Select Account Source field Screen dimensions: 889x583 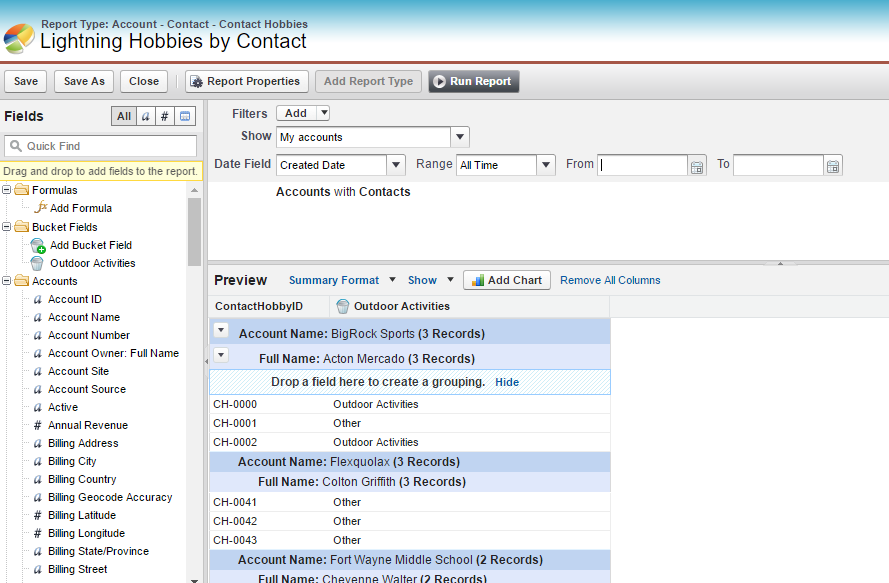coord(87,390)
